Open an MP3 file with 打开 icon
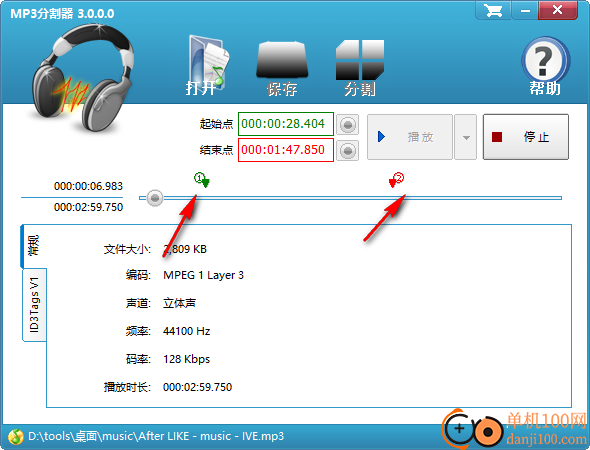 click(x=208, y=66)
